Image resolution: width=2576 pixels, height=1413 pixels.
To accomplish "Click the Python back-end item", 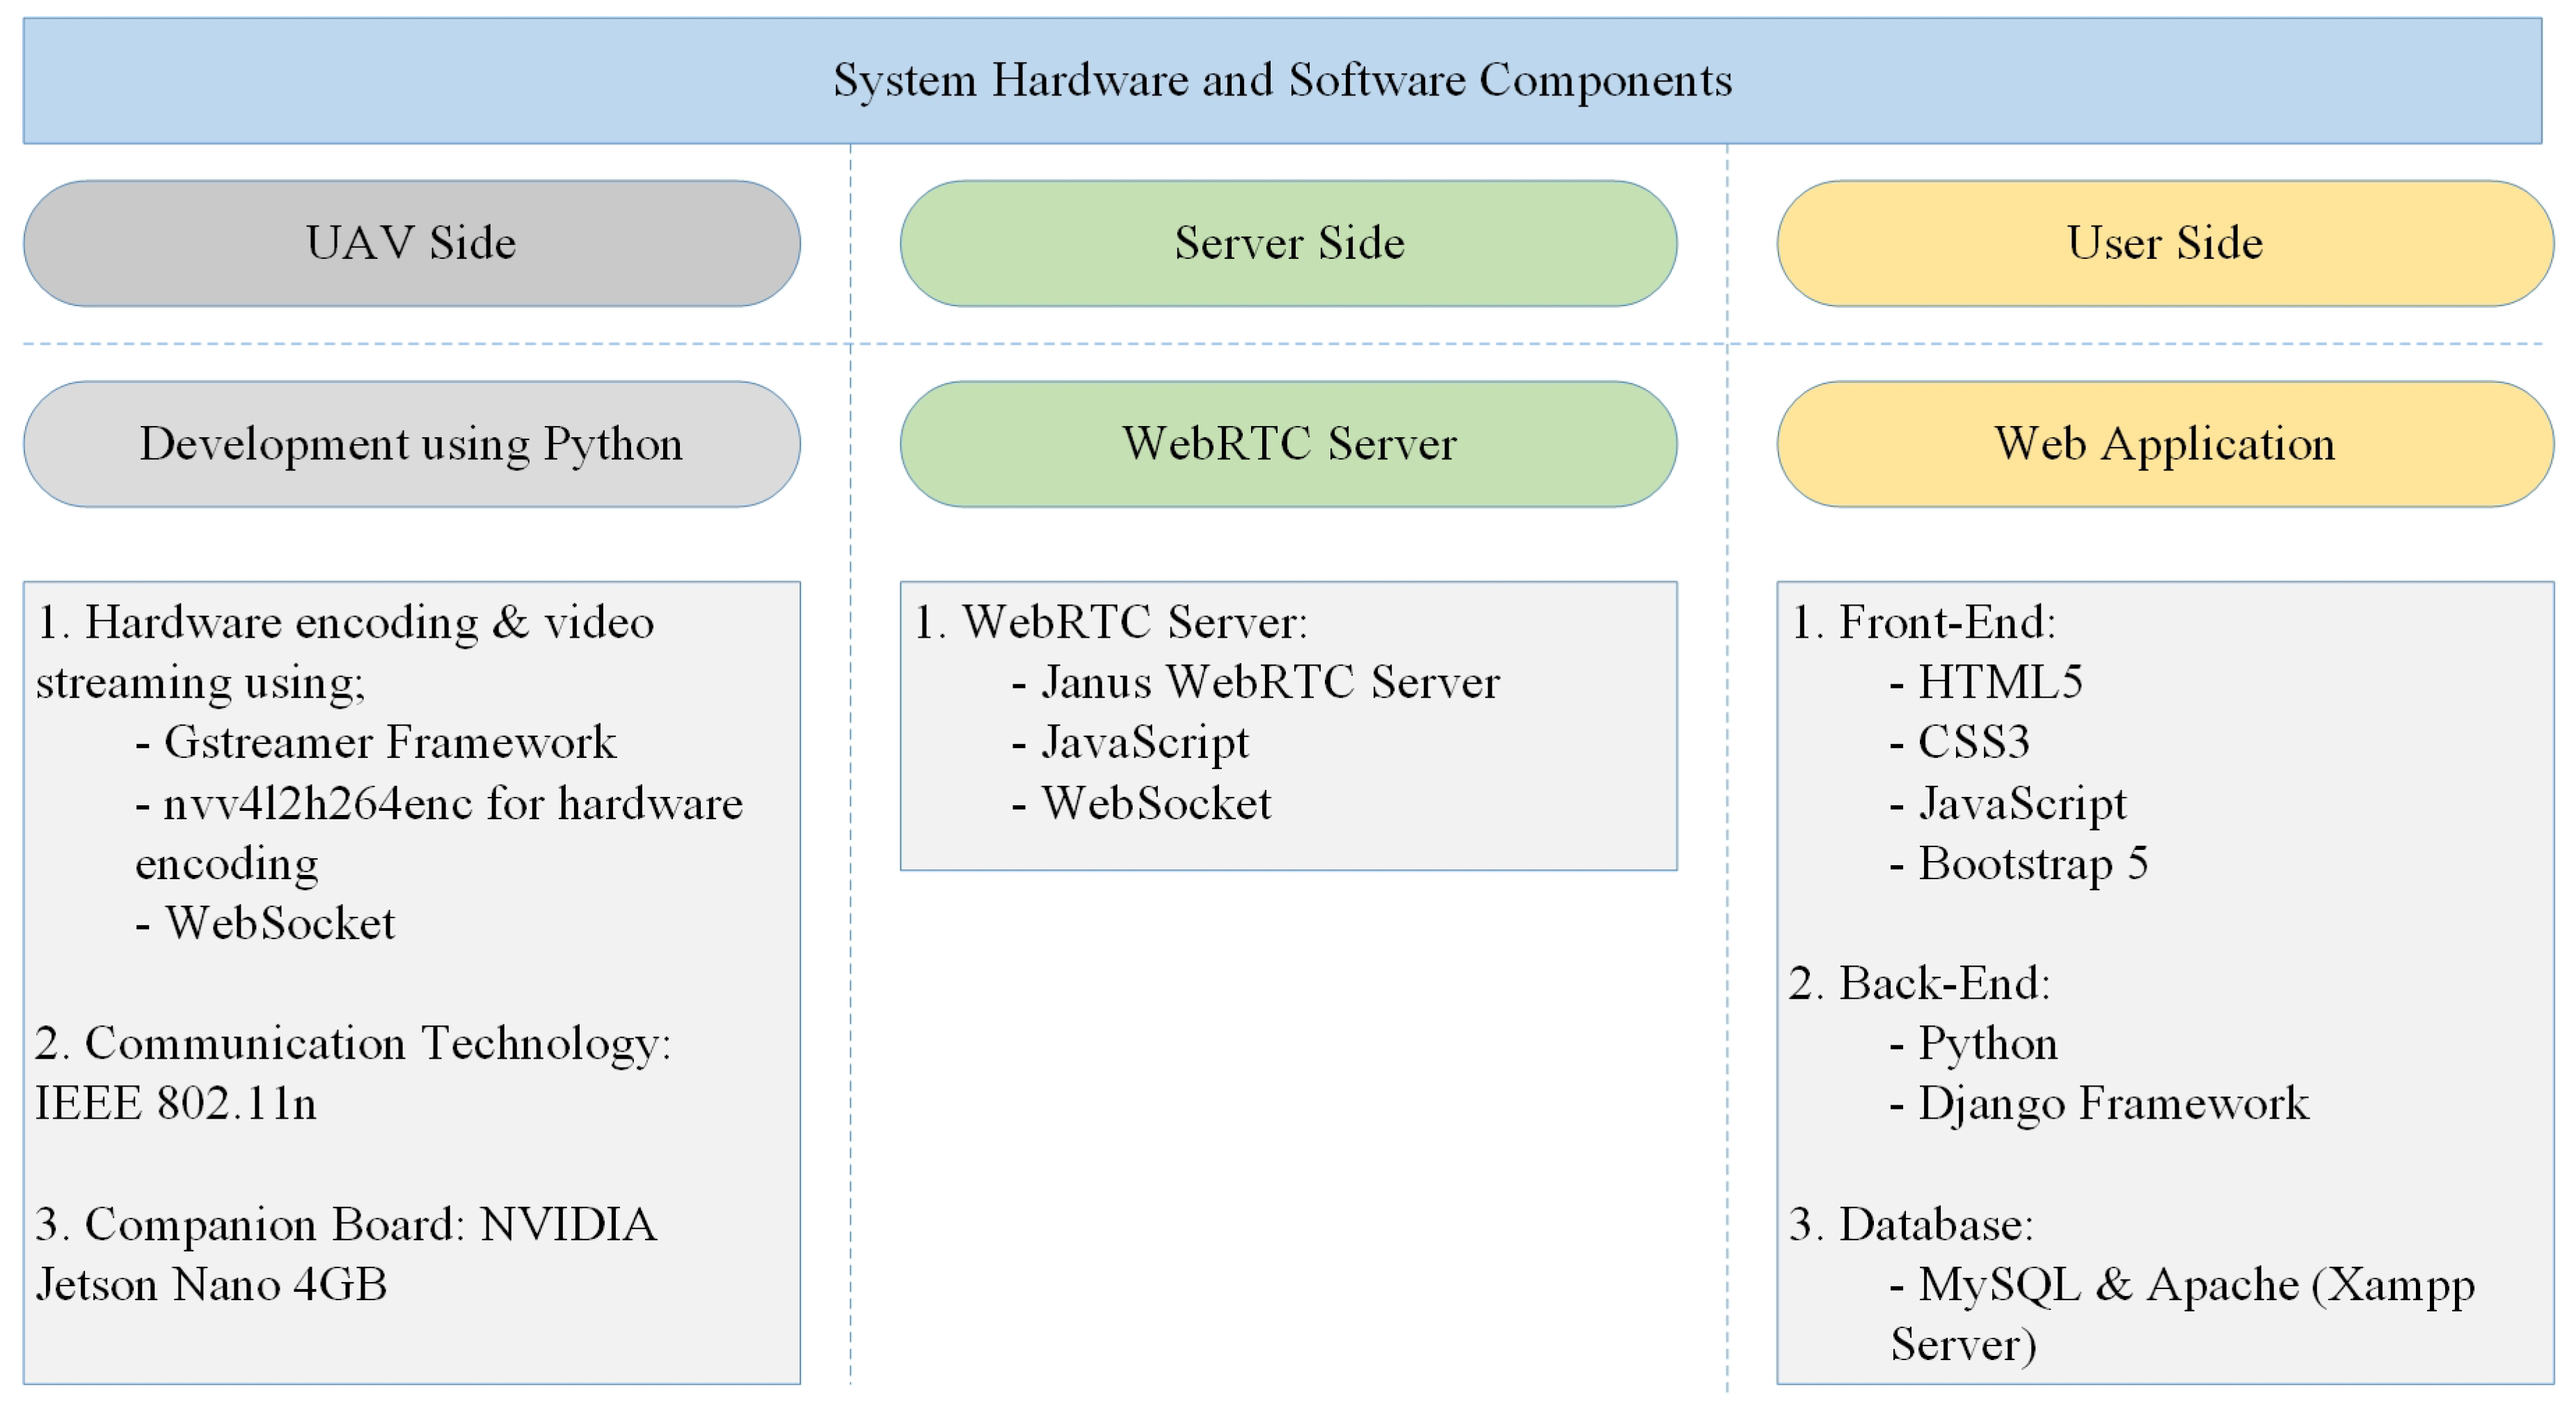I will coord(1987,1044).
